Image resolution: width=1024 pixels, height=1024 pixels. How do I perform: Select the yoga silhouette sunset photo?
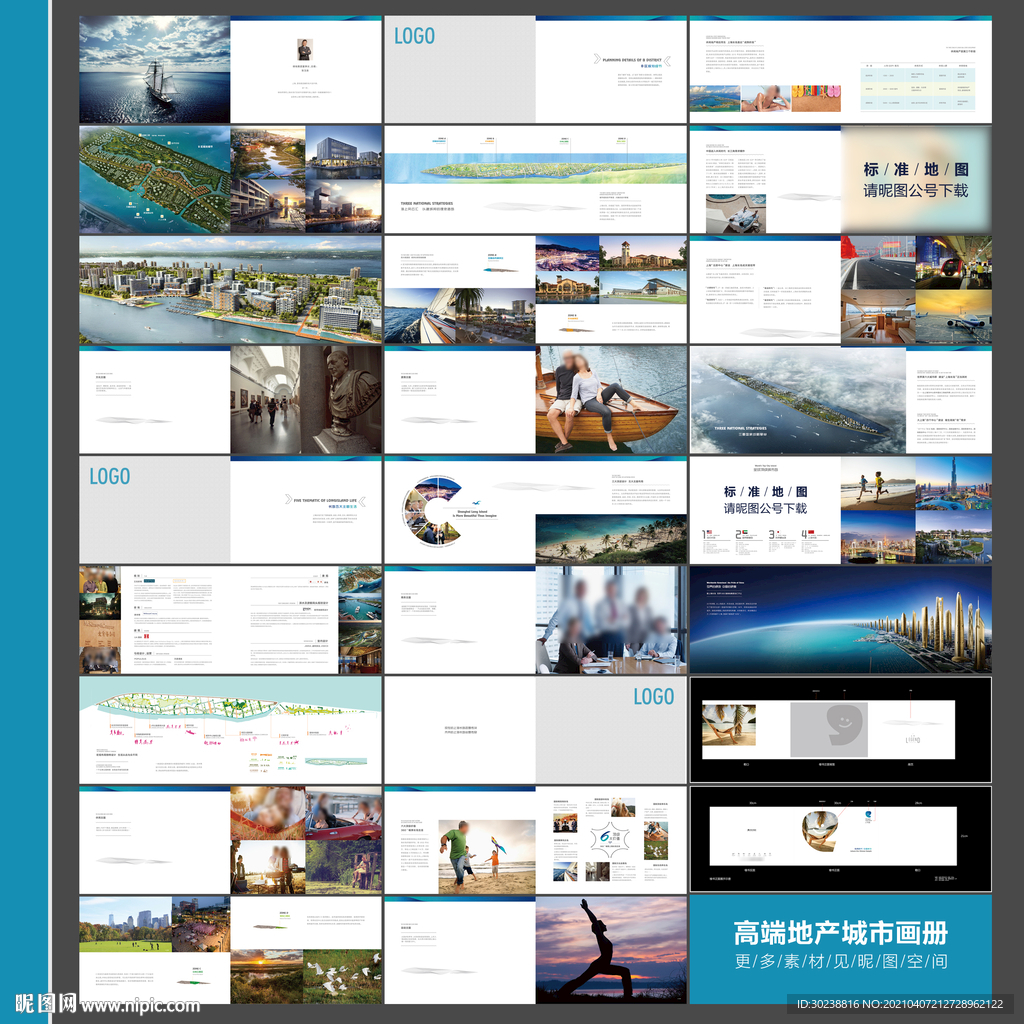[611, 950]
